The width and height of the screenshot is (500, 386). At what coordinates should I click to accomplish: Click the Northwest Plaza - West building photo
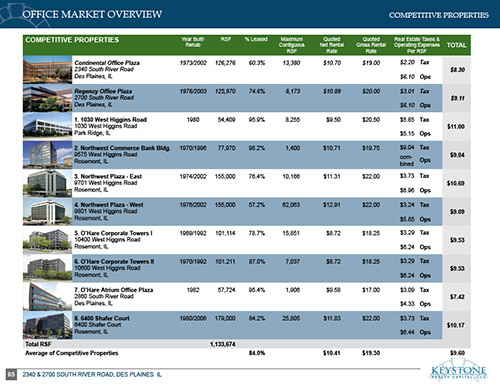click(47, 211)
